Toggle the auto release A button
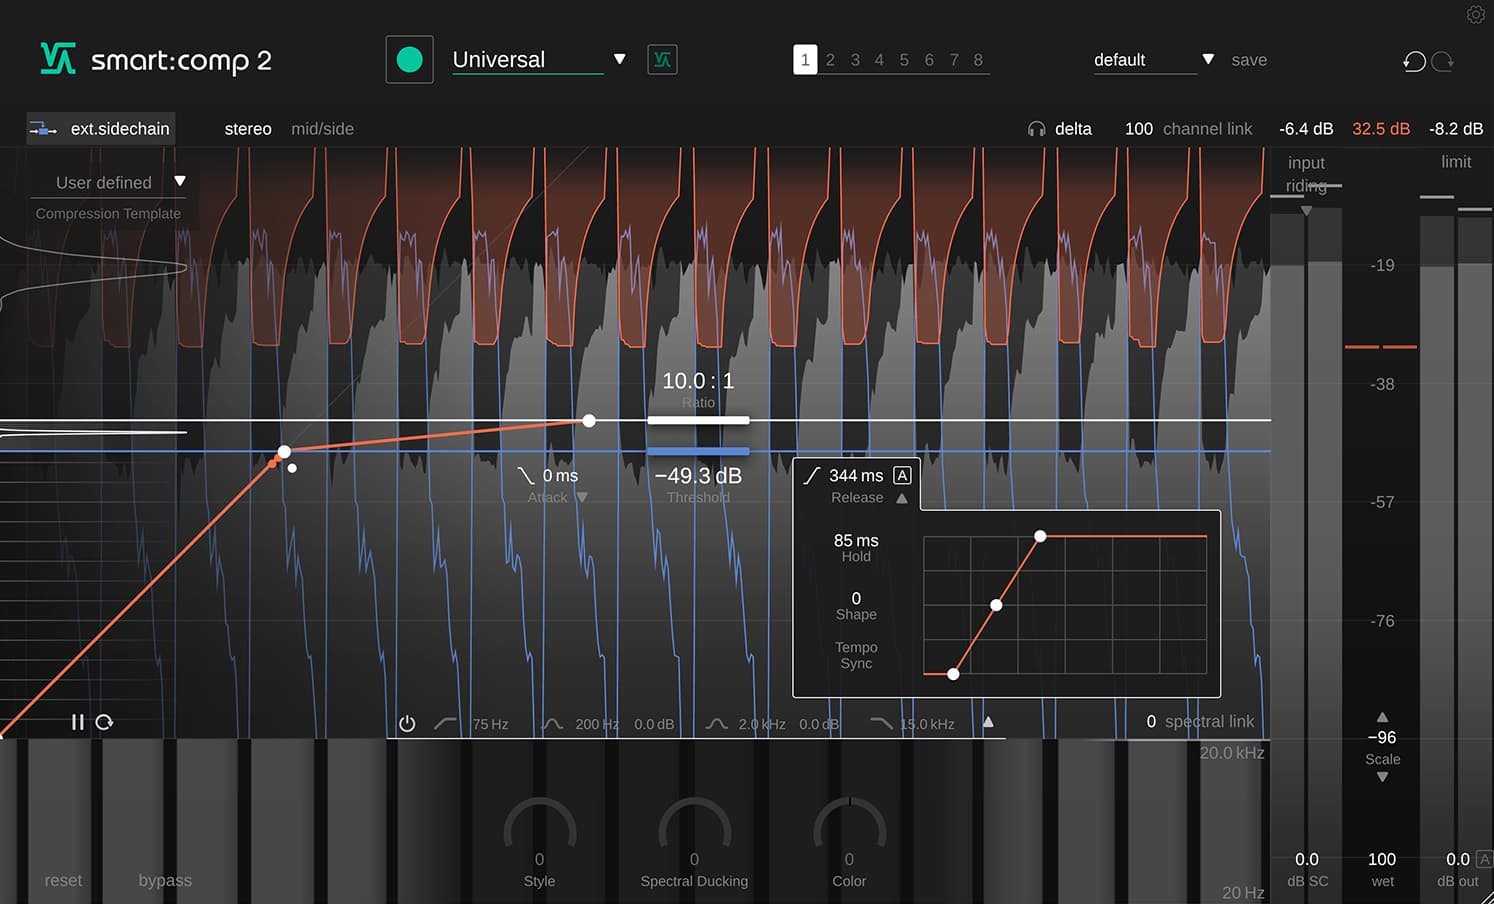Screen dimensions: 1494x904 coord(902,476)
